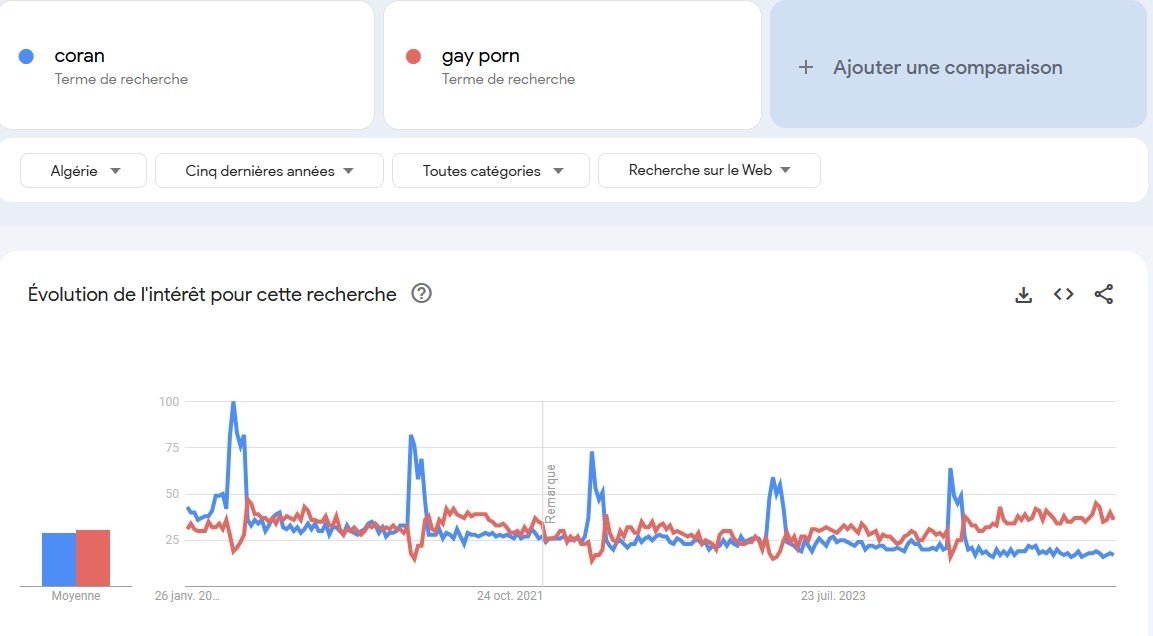Open the embed code icon
Screen dimensions: 1153x636
[1063, 294]
